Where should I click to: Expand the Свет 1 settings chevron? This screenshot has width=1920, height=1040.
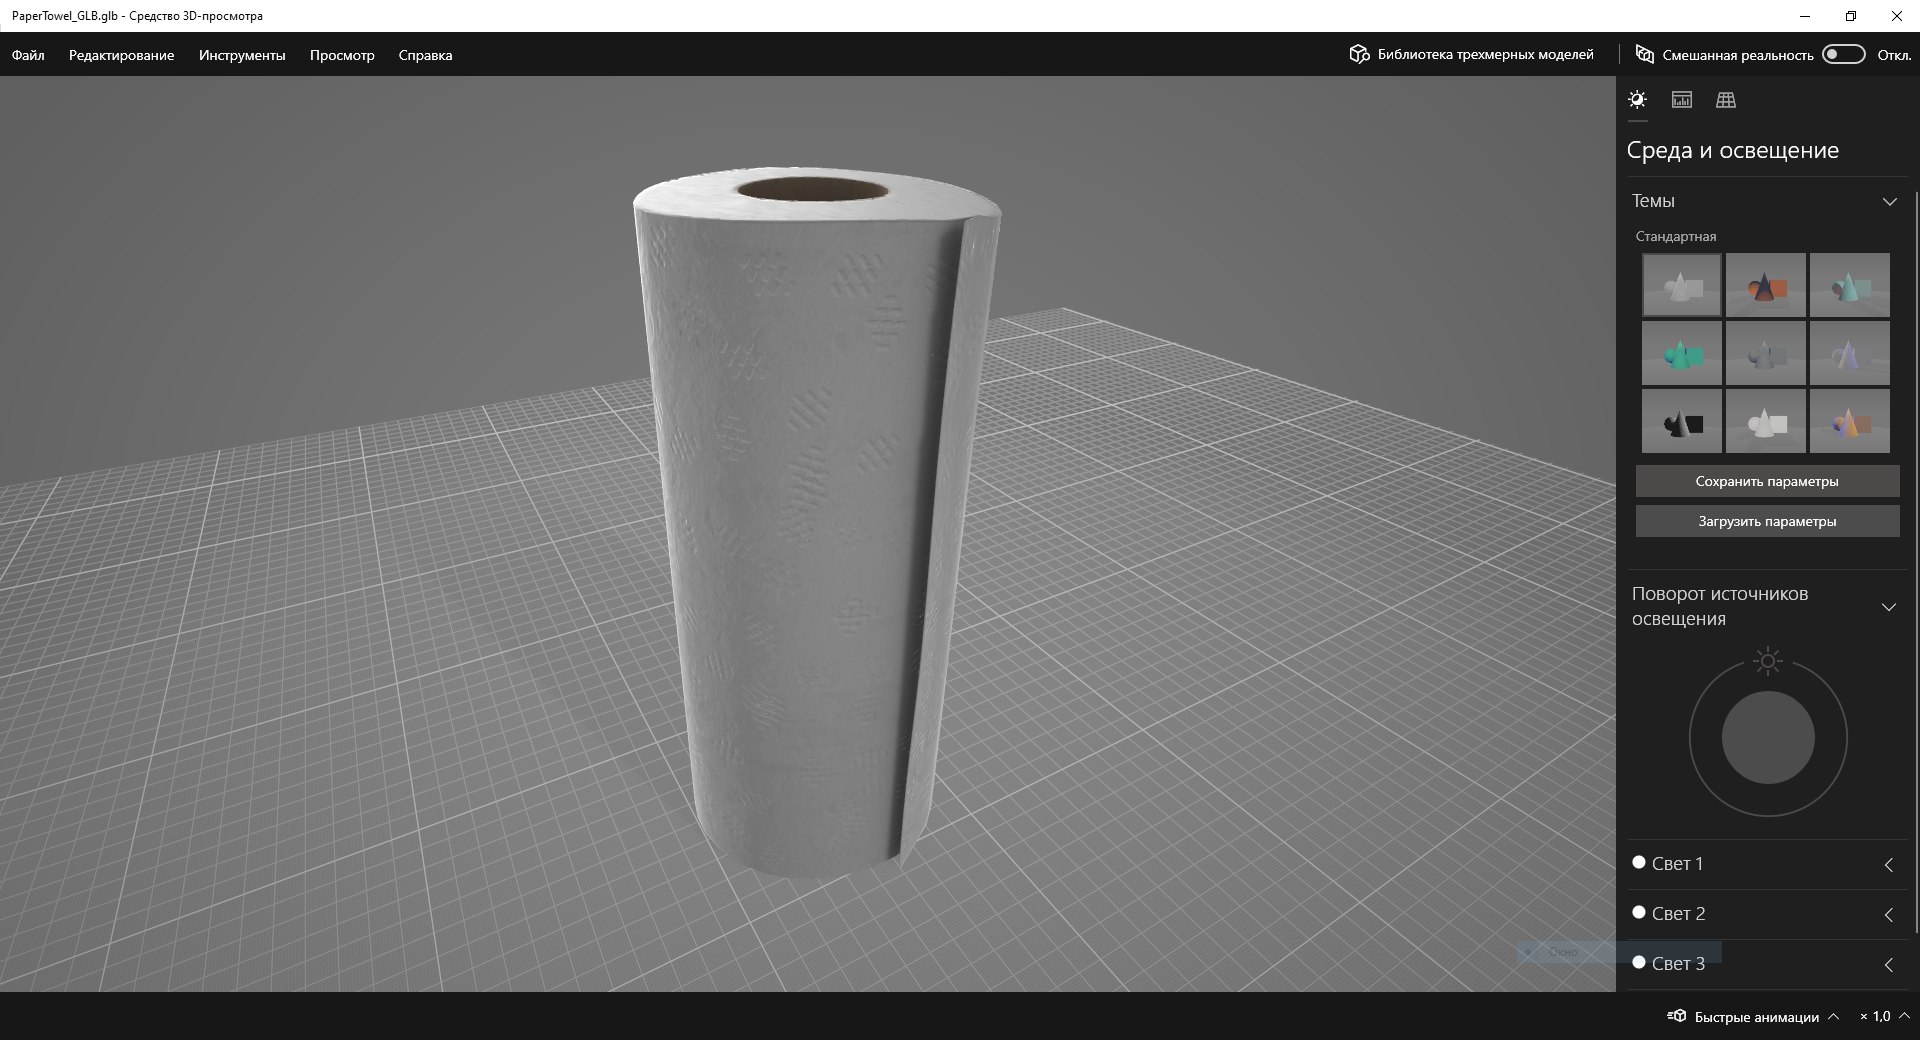point(1889,865)
